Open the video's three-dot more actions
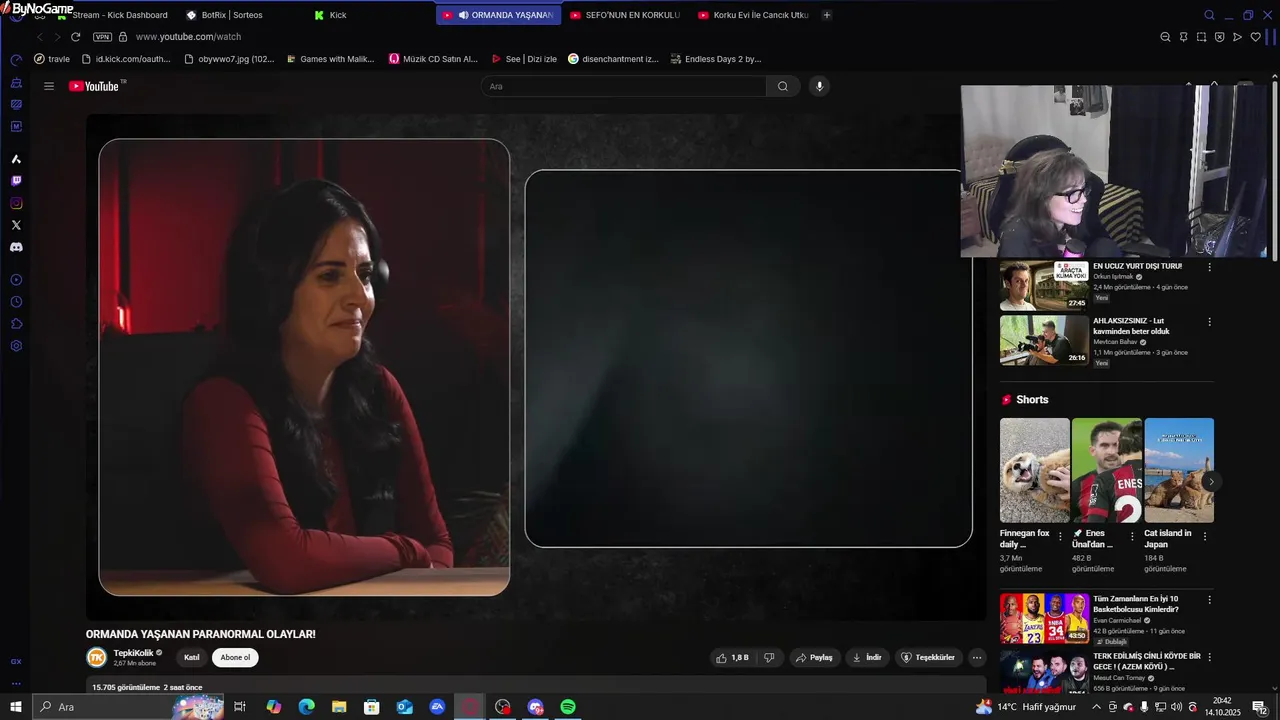 (977, 658)
